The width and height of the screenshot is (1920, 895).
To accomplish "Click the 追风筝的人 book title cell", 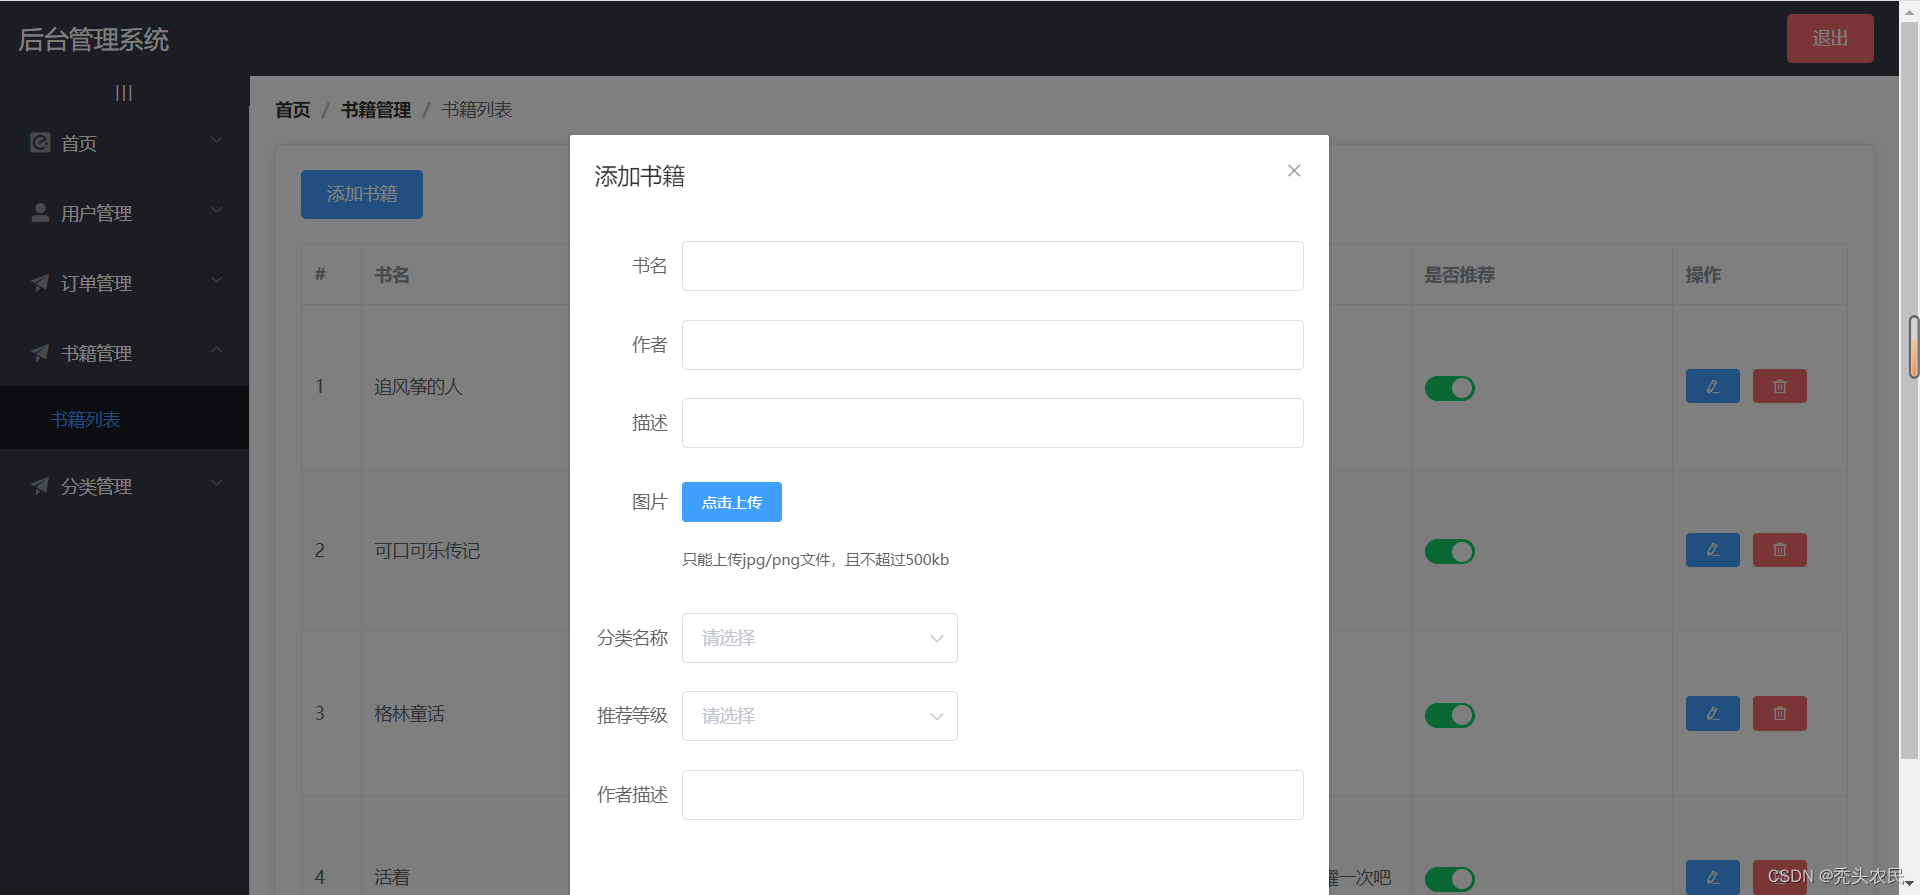I will coord(418,387).
